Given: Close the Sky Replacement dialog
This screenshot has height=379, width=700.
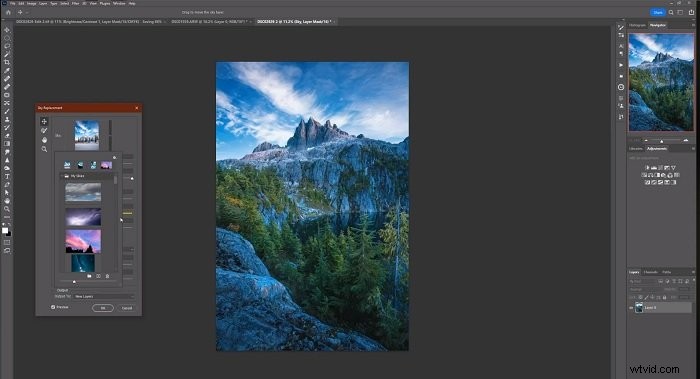Looking at the screenshot, I should [x=137, y=108].
